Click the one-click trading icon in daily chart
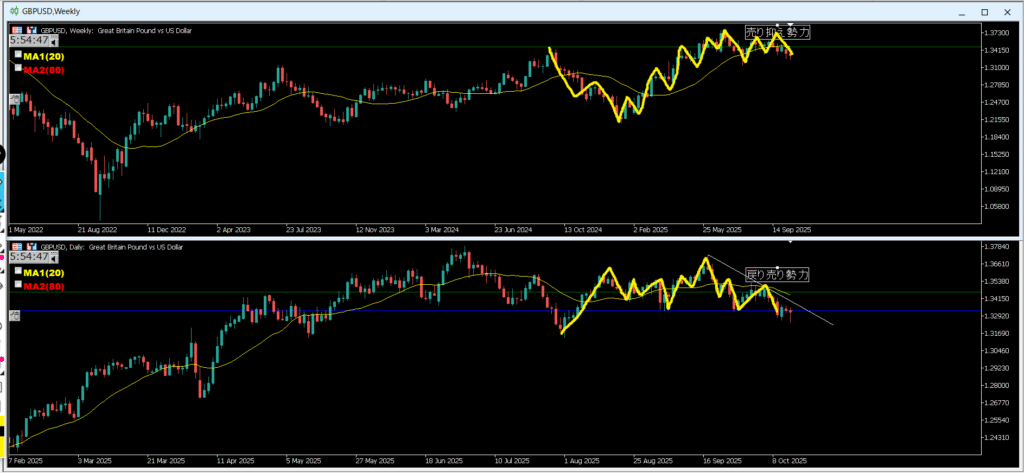This screenshot has height=473, width=1024. point(16,246)
